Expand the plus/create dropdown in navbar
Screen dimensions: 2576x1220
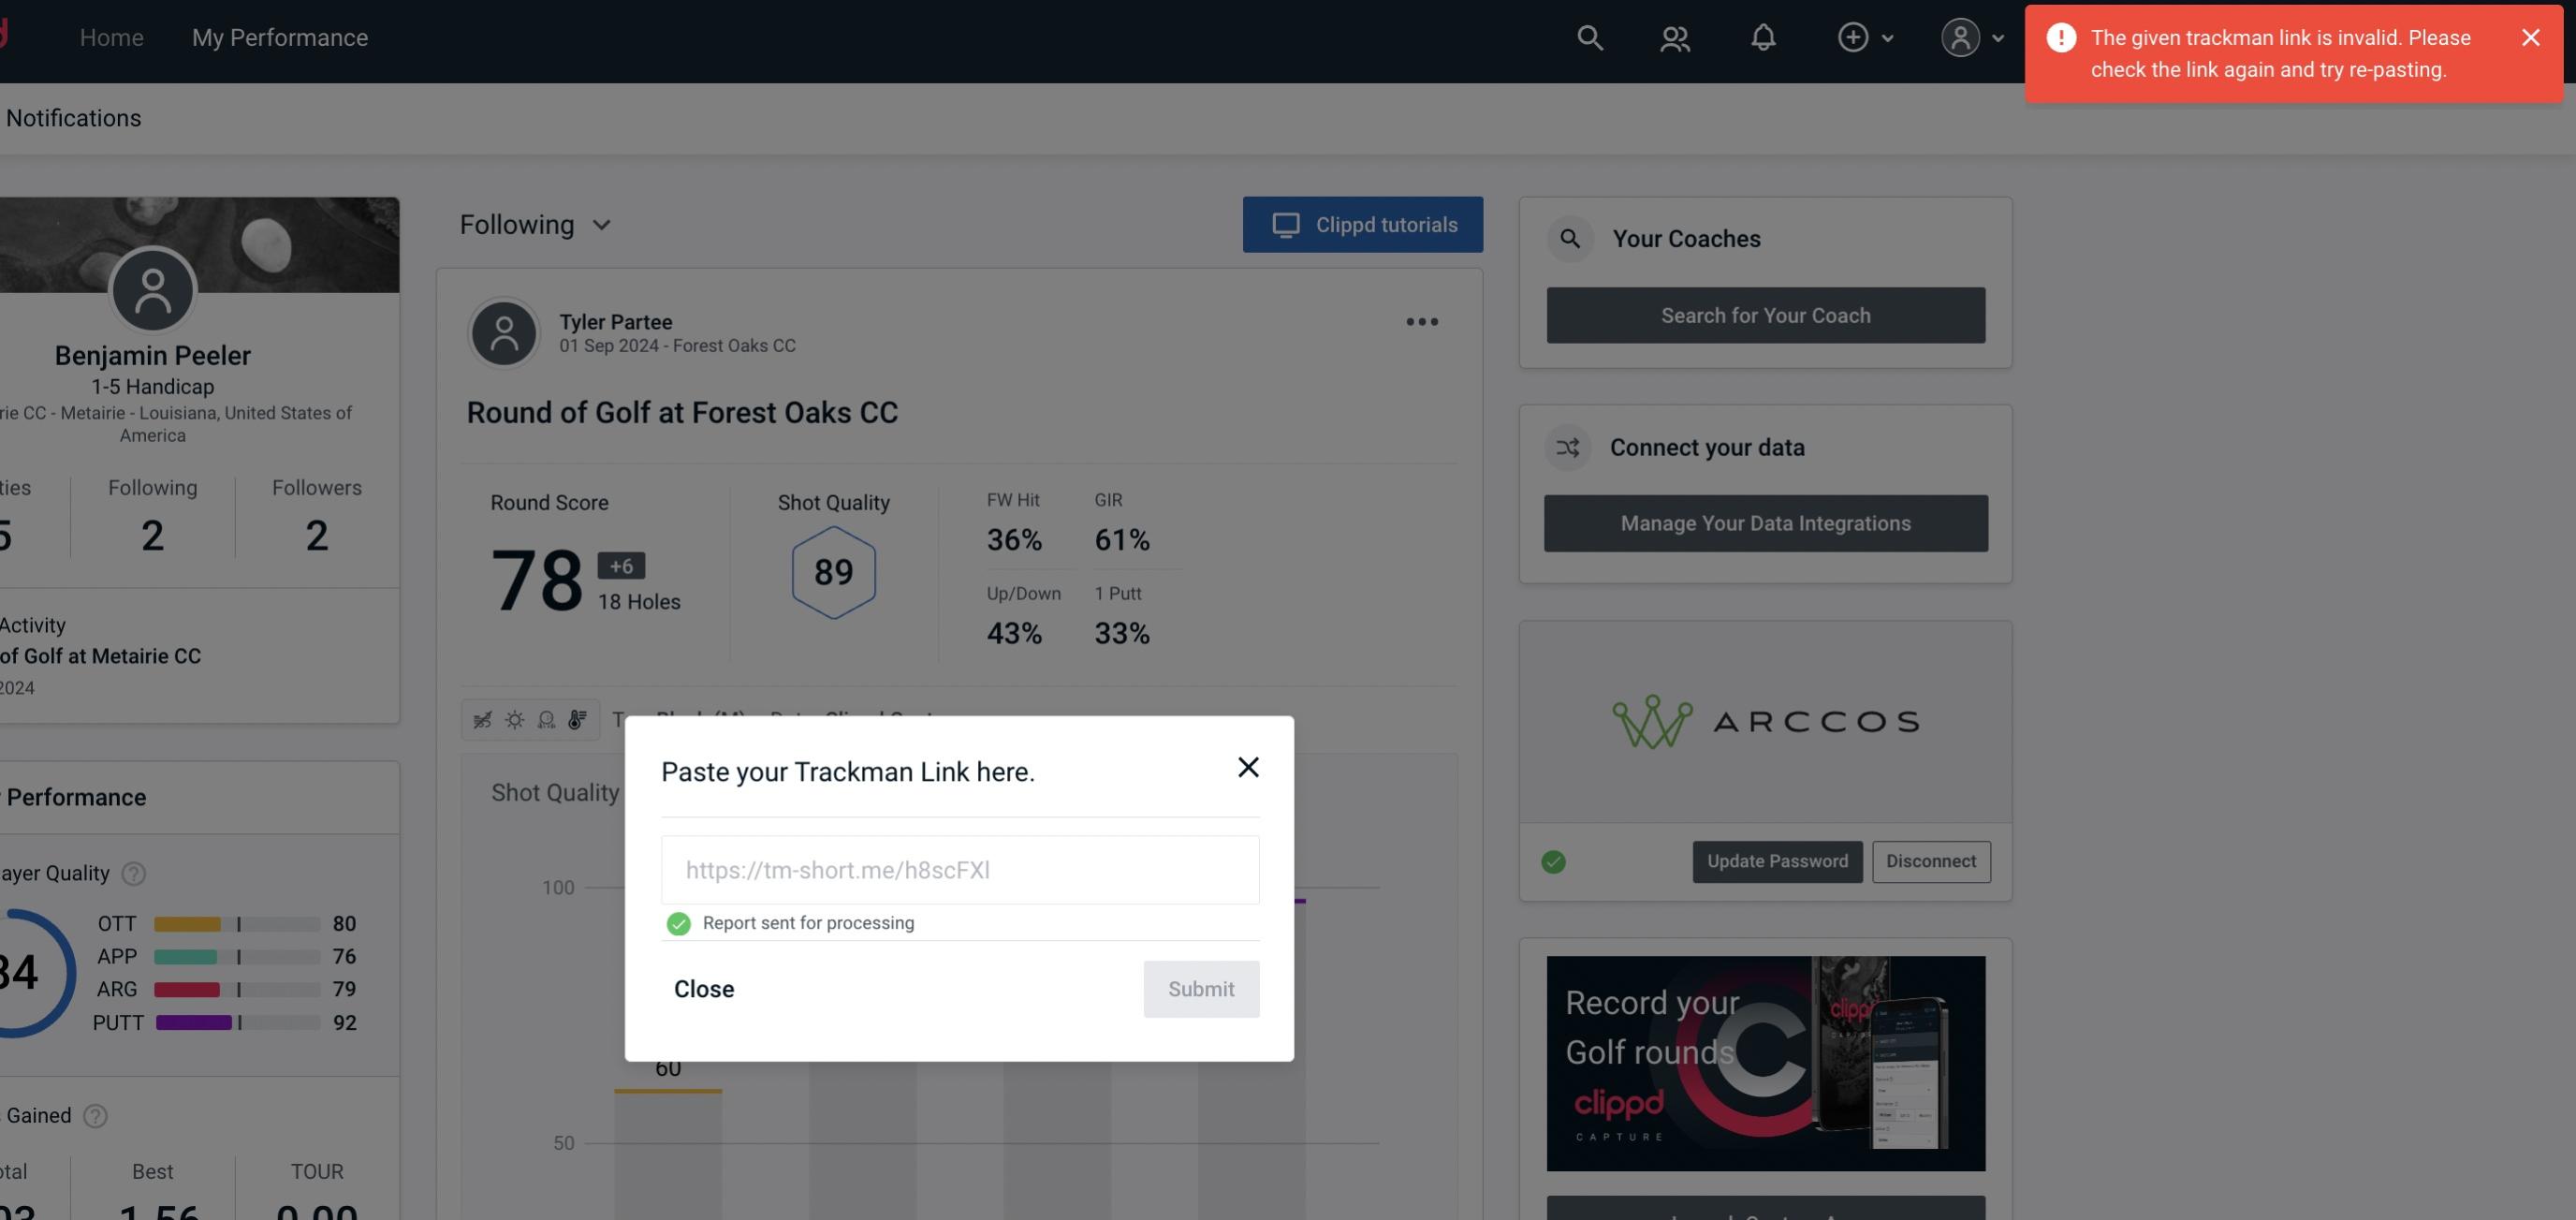1865,37
